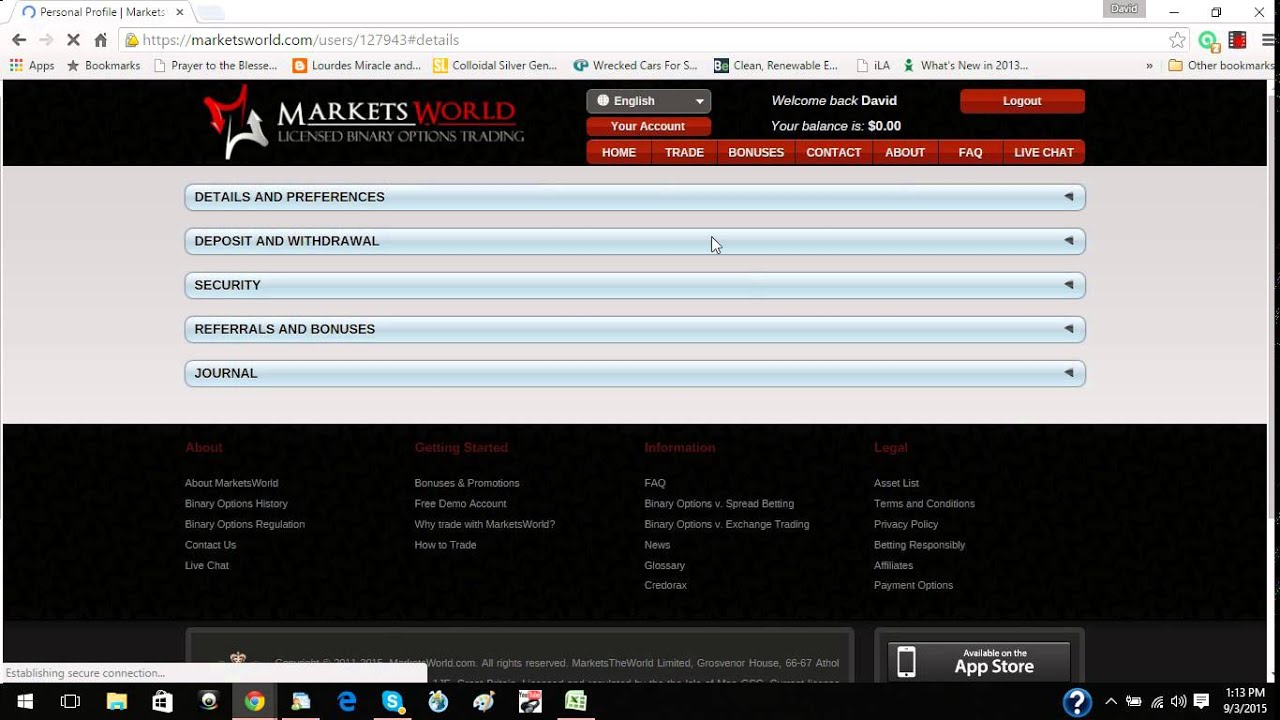The image size is (1280, 720).
Task: Expand the Journal section
Action: [635, 373]
